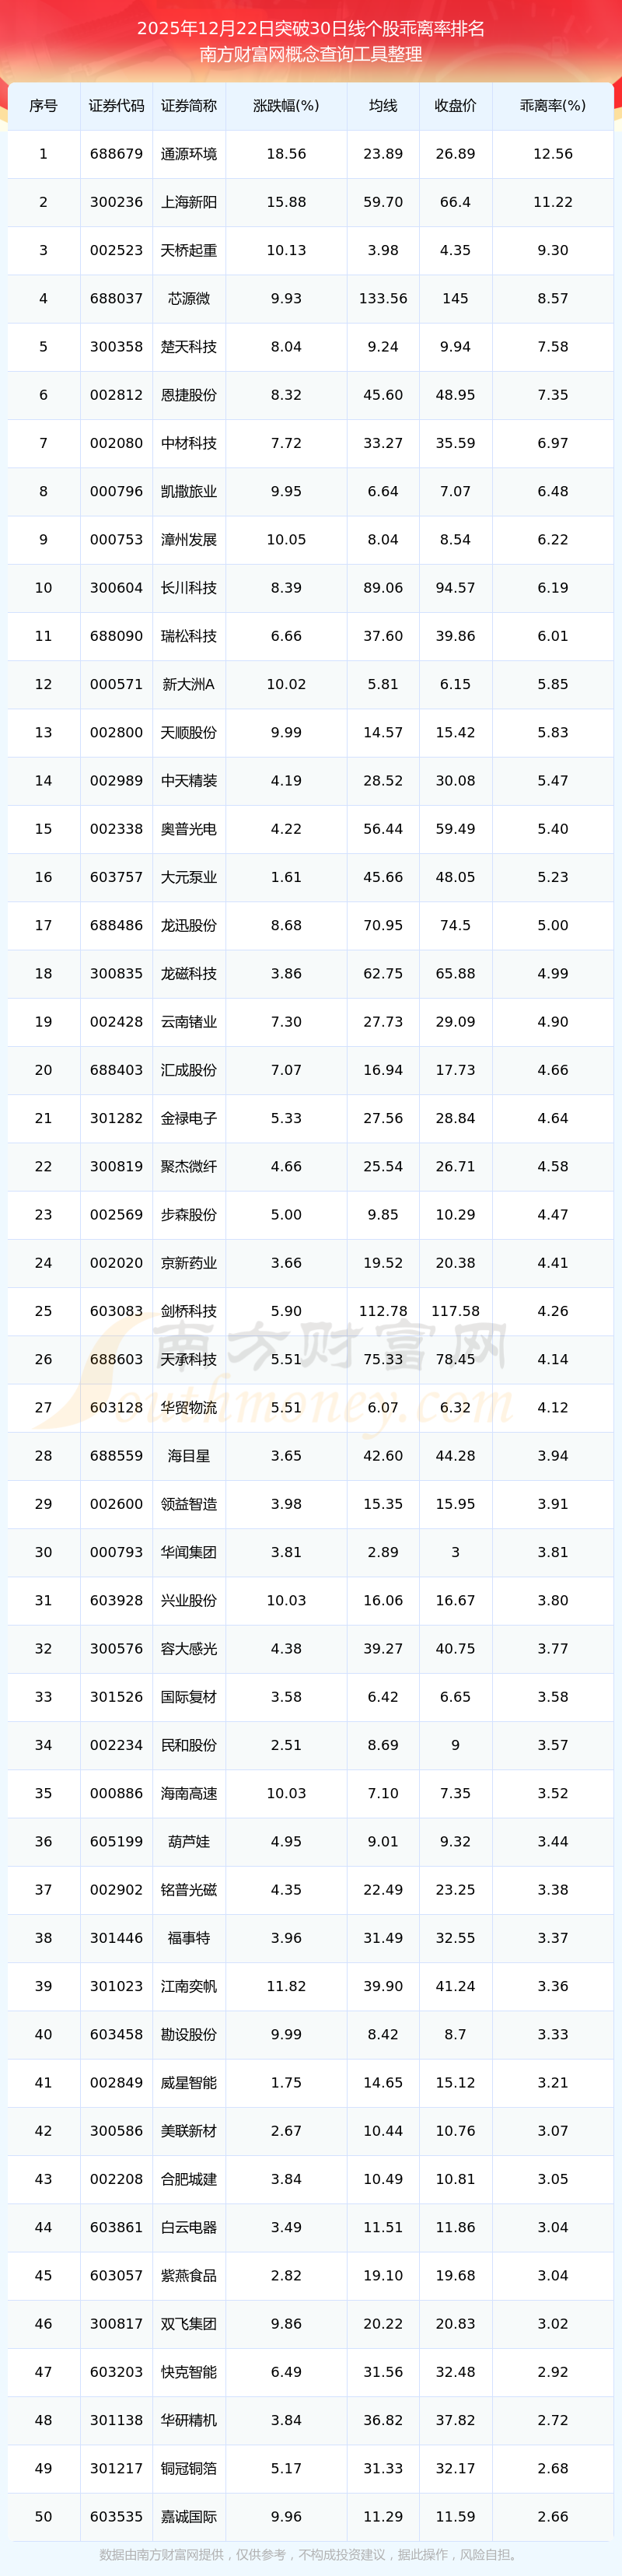Click stock name 白云电器
The width and height of the screenshot is (622, 2576).
coord(189,2227)
